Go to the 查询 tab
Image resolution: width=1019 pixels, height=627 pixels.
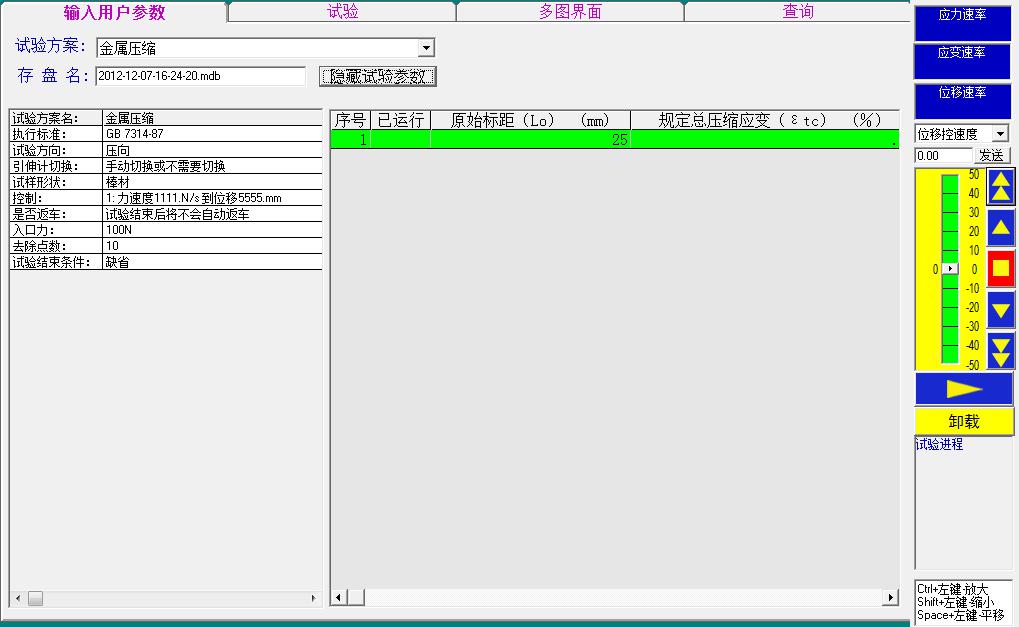coord(797,12)
